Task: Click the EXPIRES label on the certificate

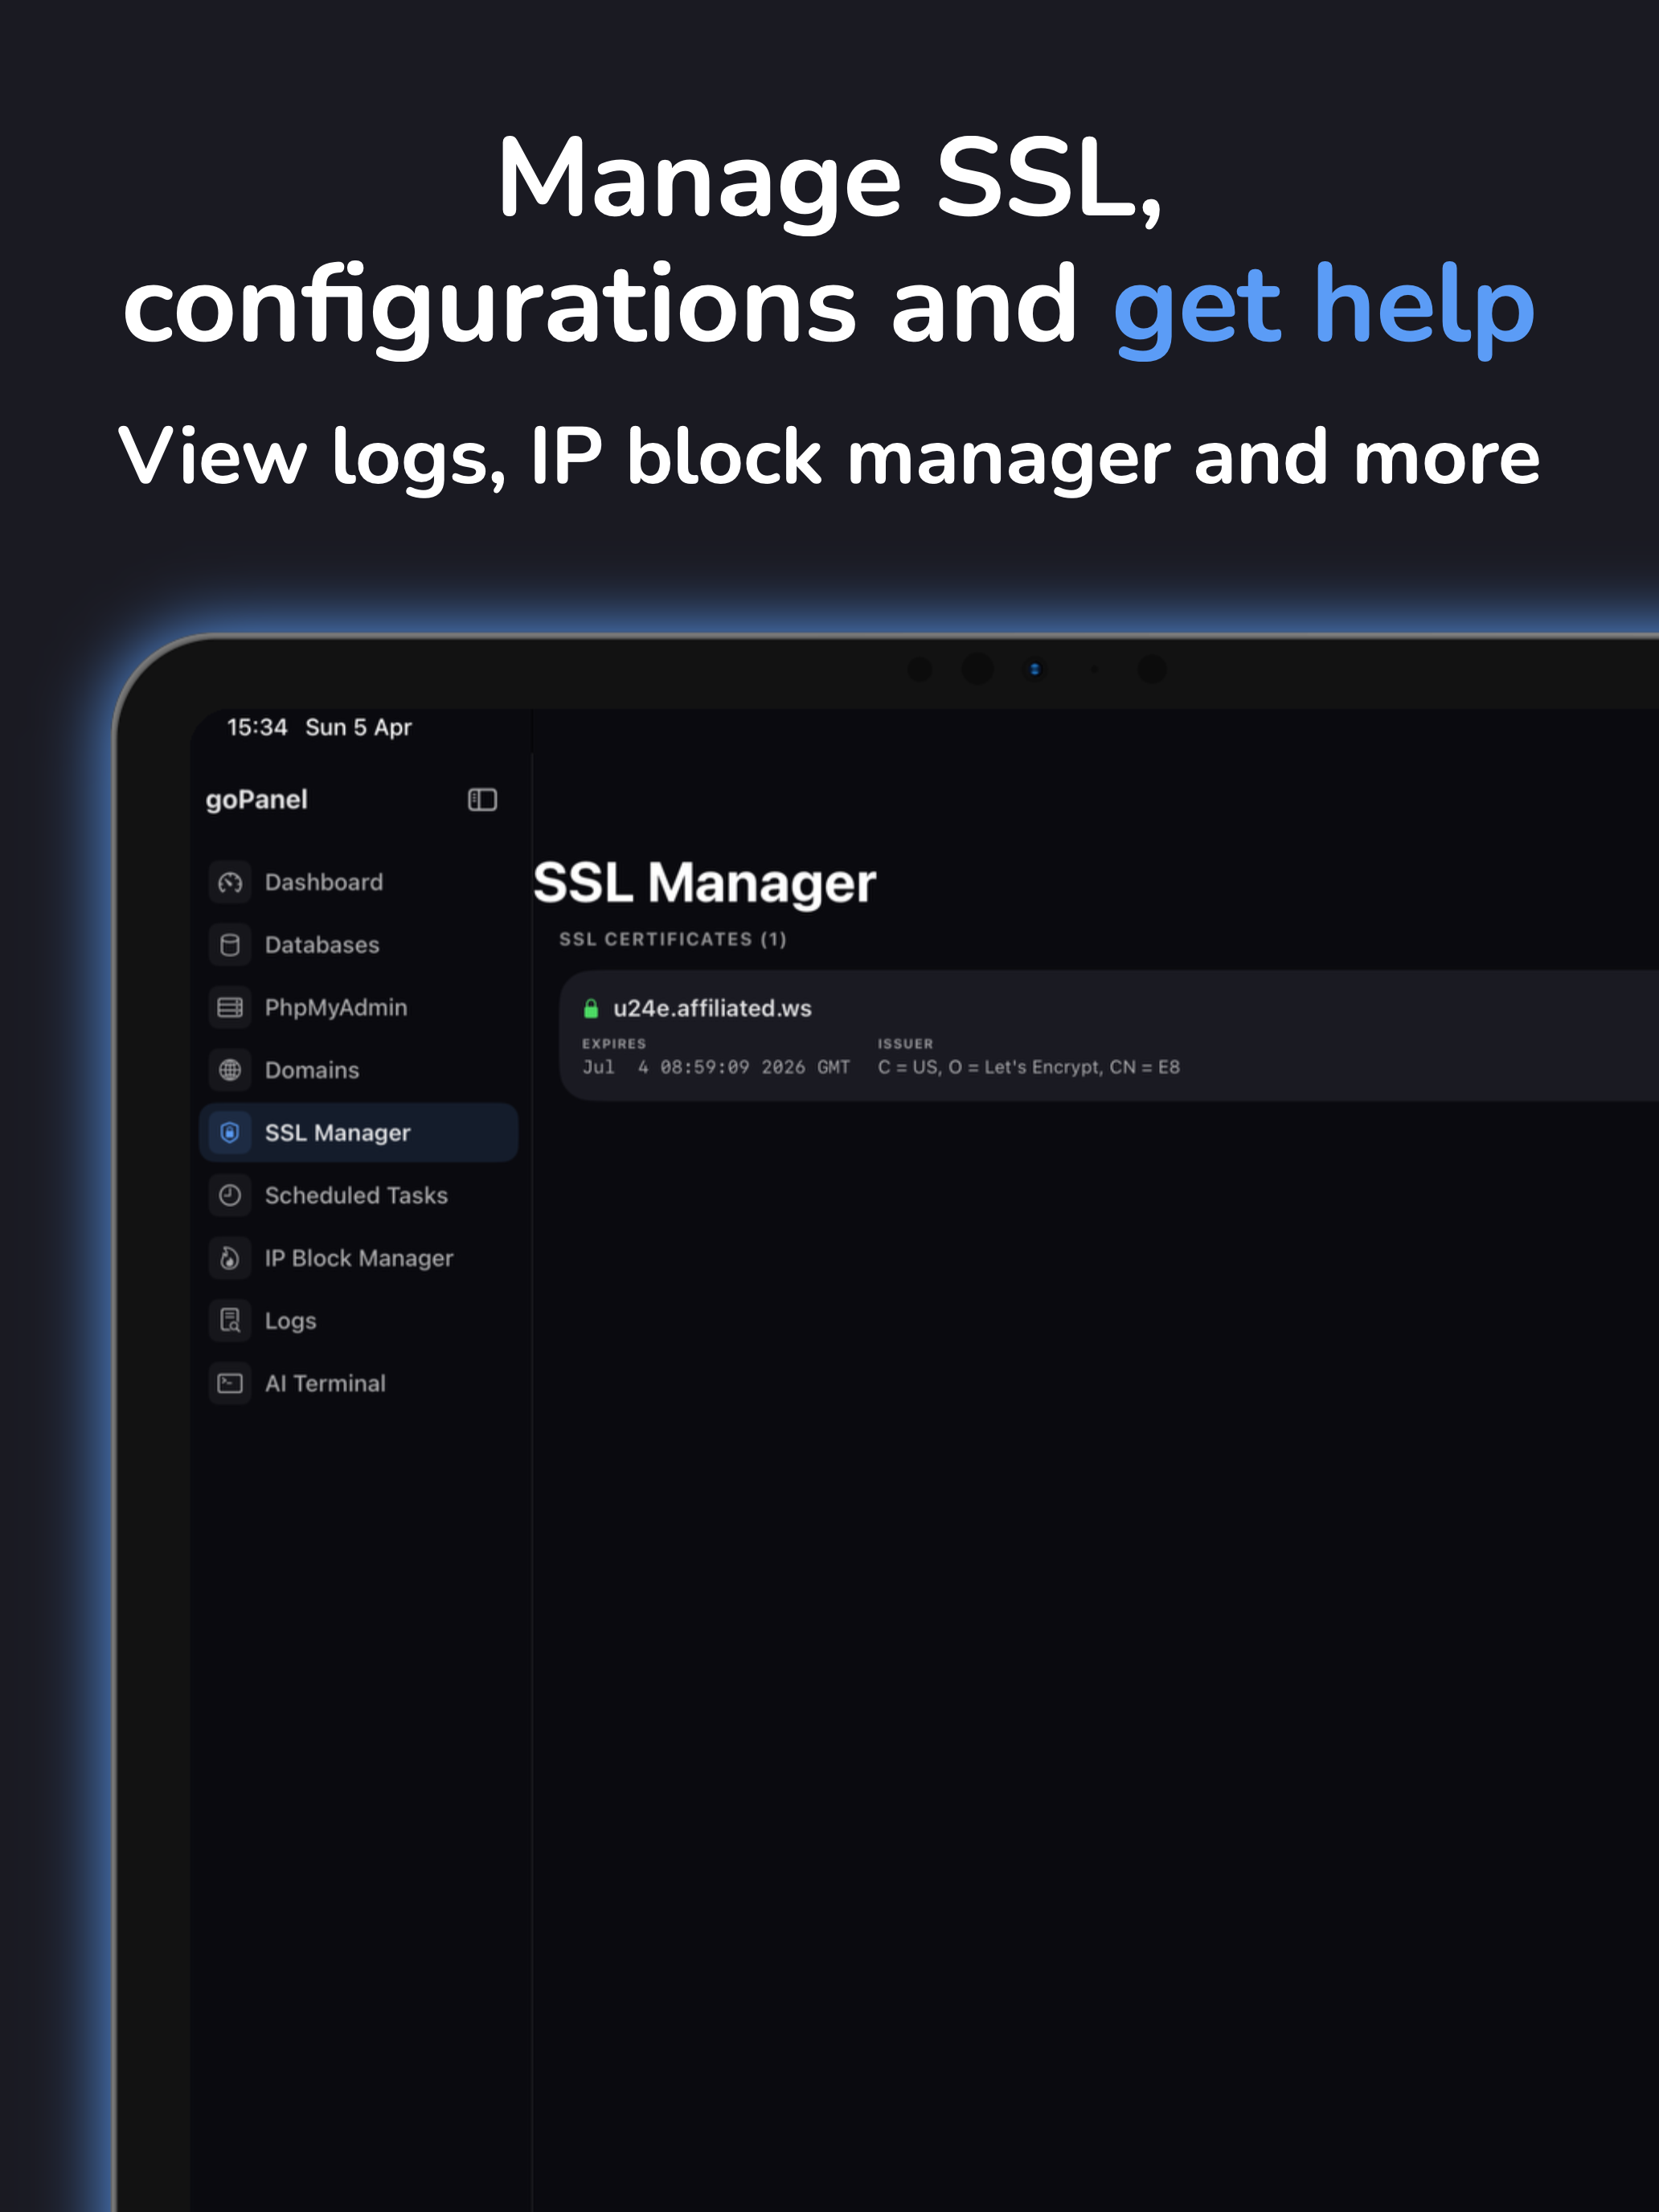Action: click(614, 1043)
